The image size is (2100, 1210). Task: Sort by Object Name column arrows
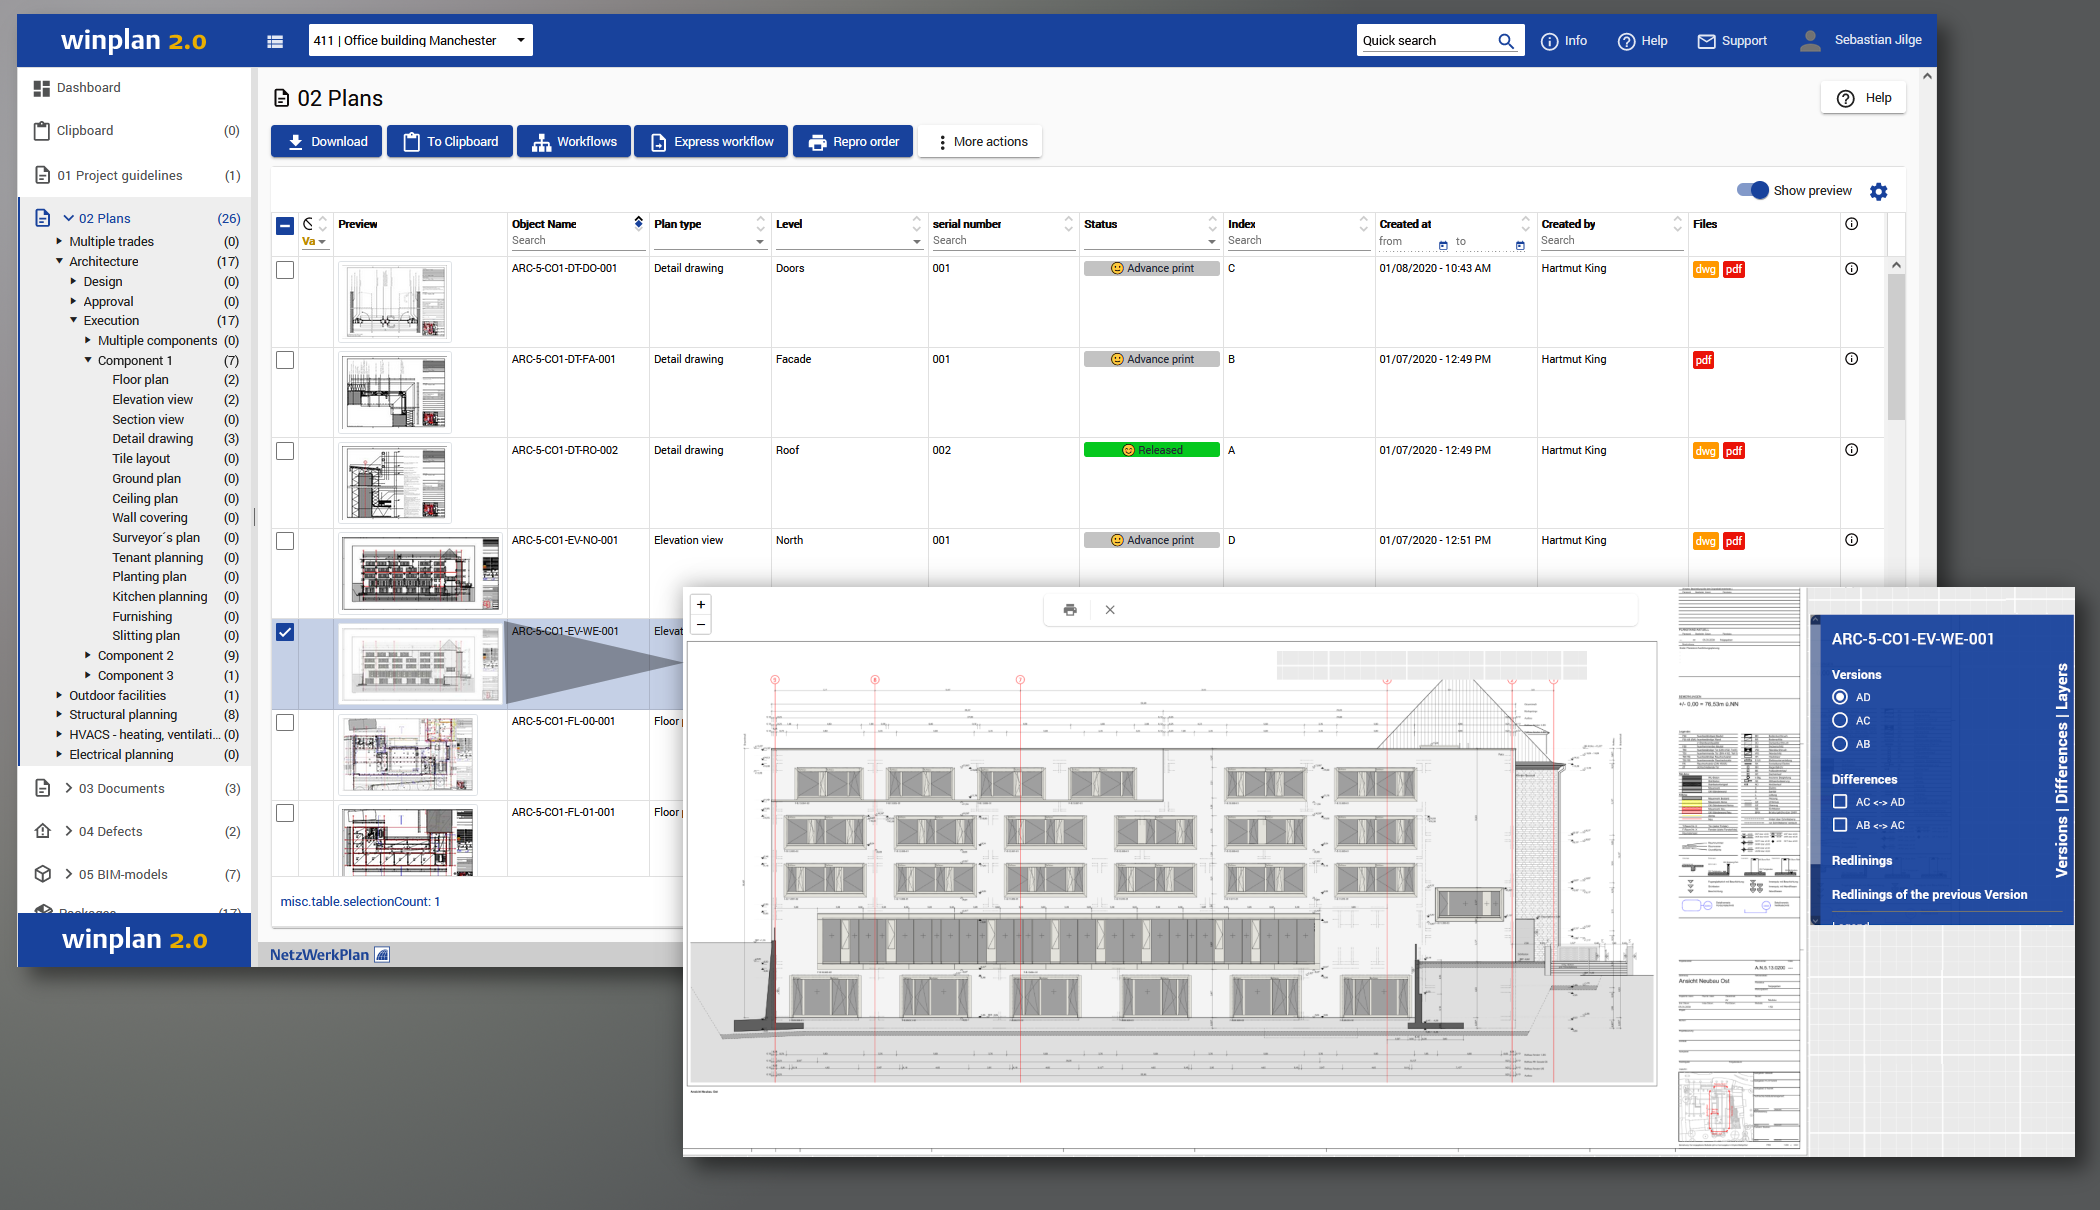pyautogui.click(x=638, y=223)
